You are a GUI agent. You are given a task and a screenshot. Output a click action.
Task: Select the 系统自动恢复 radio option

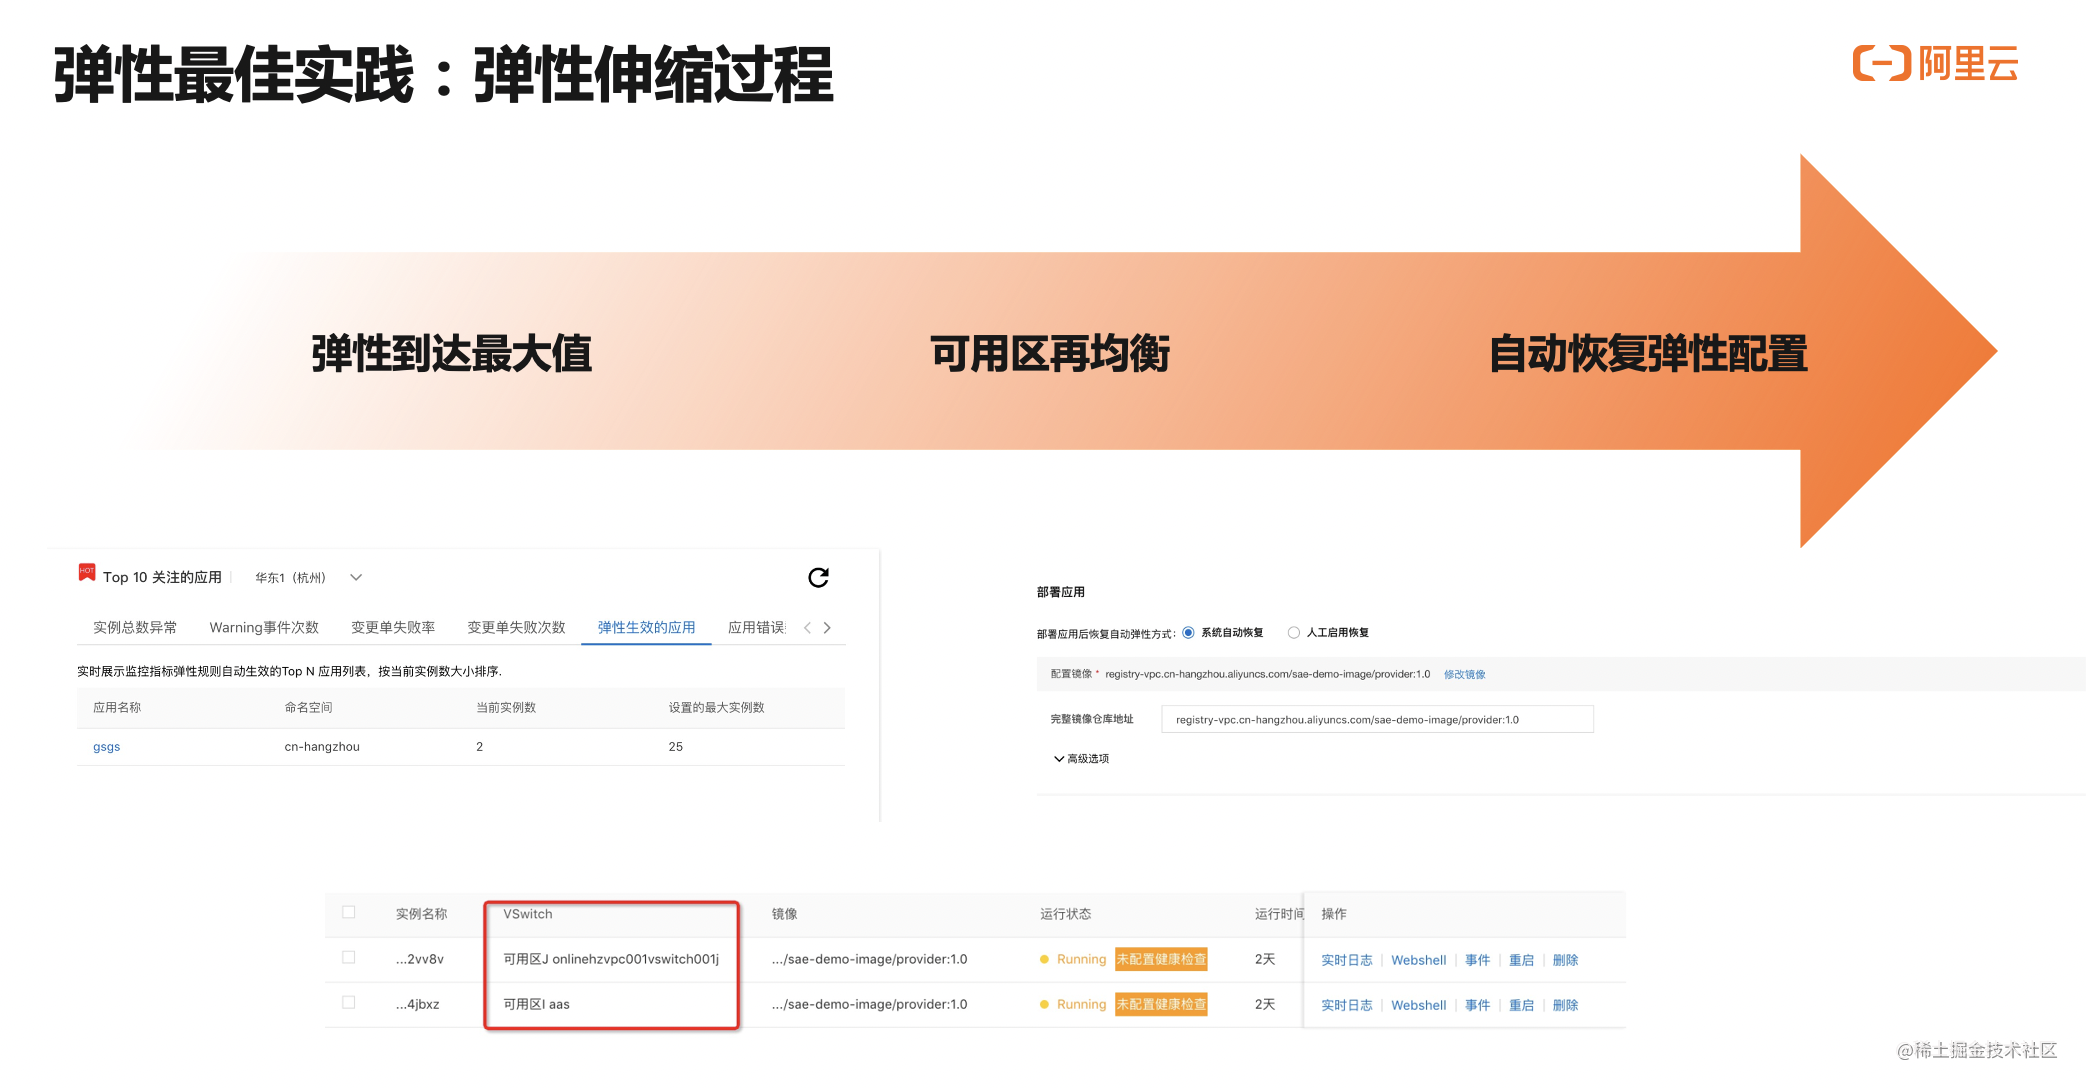click(1188, 632)
